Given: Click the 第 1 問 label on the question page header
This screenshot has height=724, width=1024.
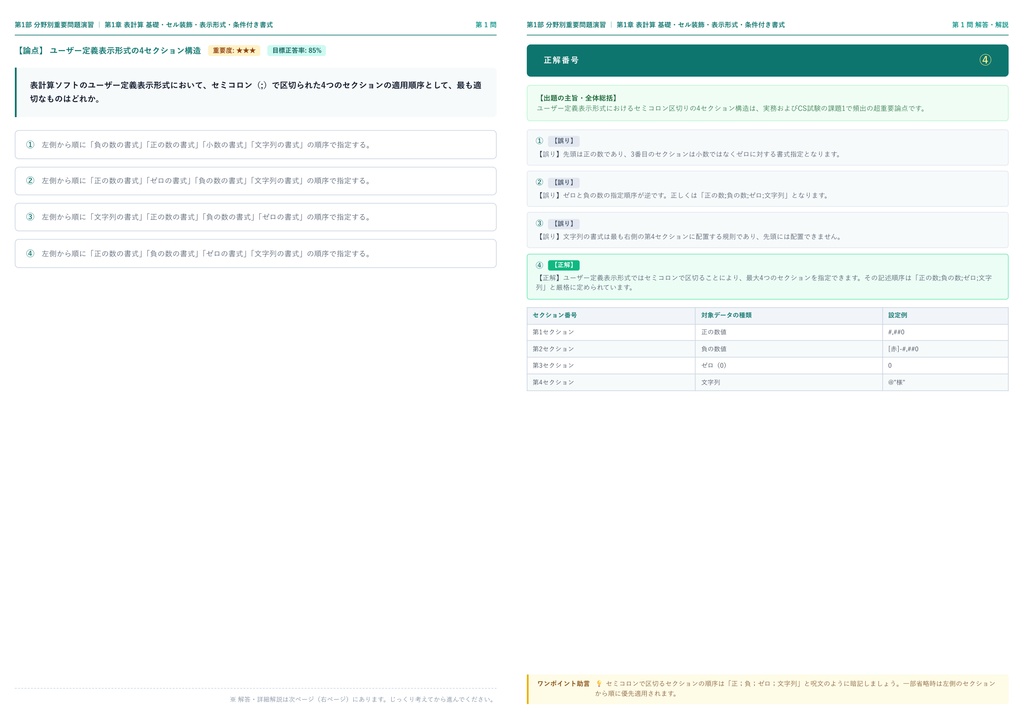Looking at the screenshot, I should coord(485,25).
